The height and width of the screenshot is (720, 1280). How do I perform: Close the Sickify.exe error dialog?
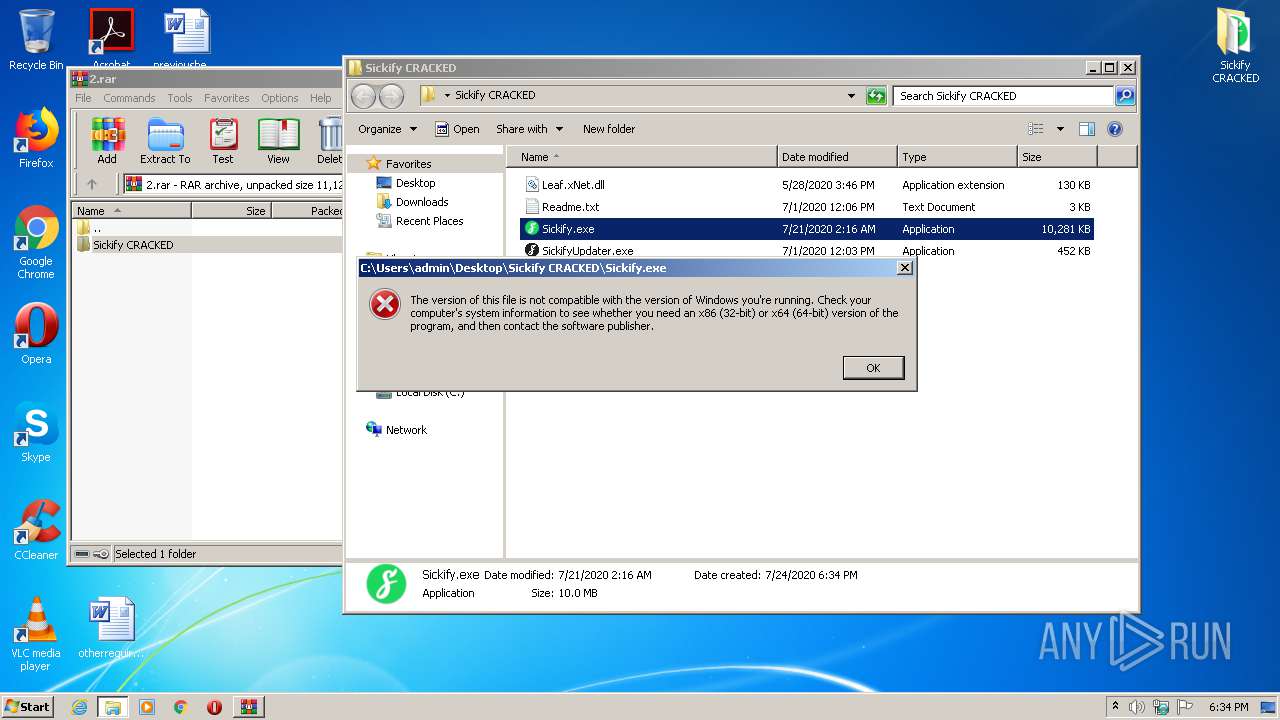tap(904, 268)
